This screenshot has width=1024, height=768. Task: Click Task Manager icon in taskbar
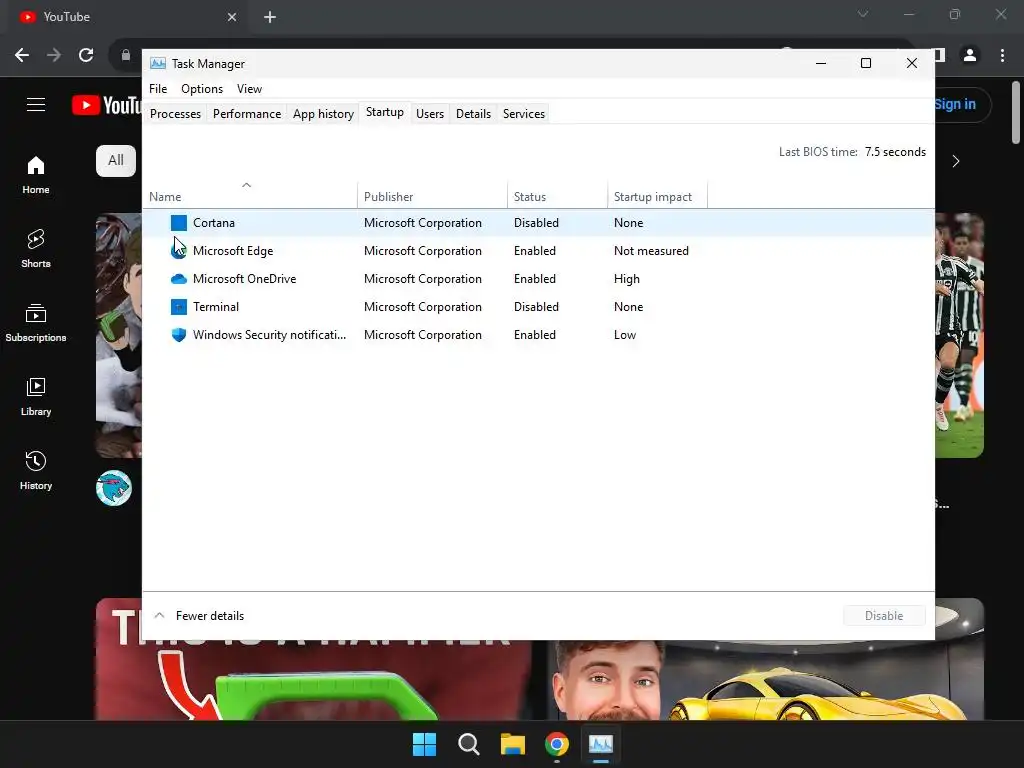601,744
